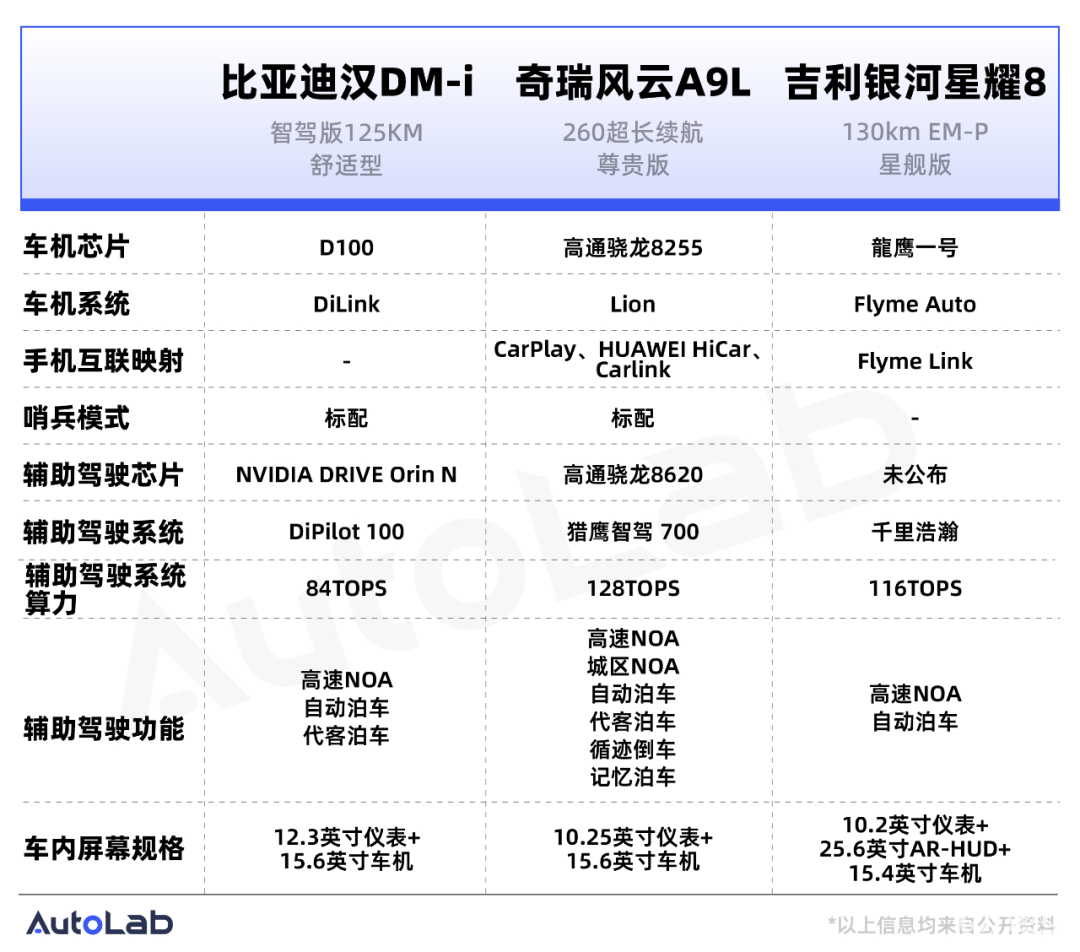Select the 比亚迪汉DM-i column heading

point(346,83)
